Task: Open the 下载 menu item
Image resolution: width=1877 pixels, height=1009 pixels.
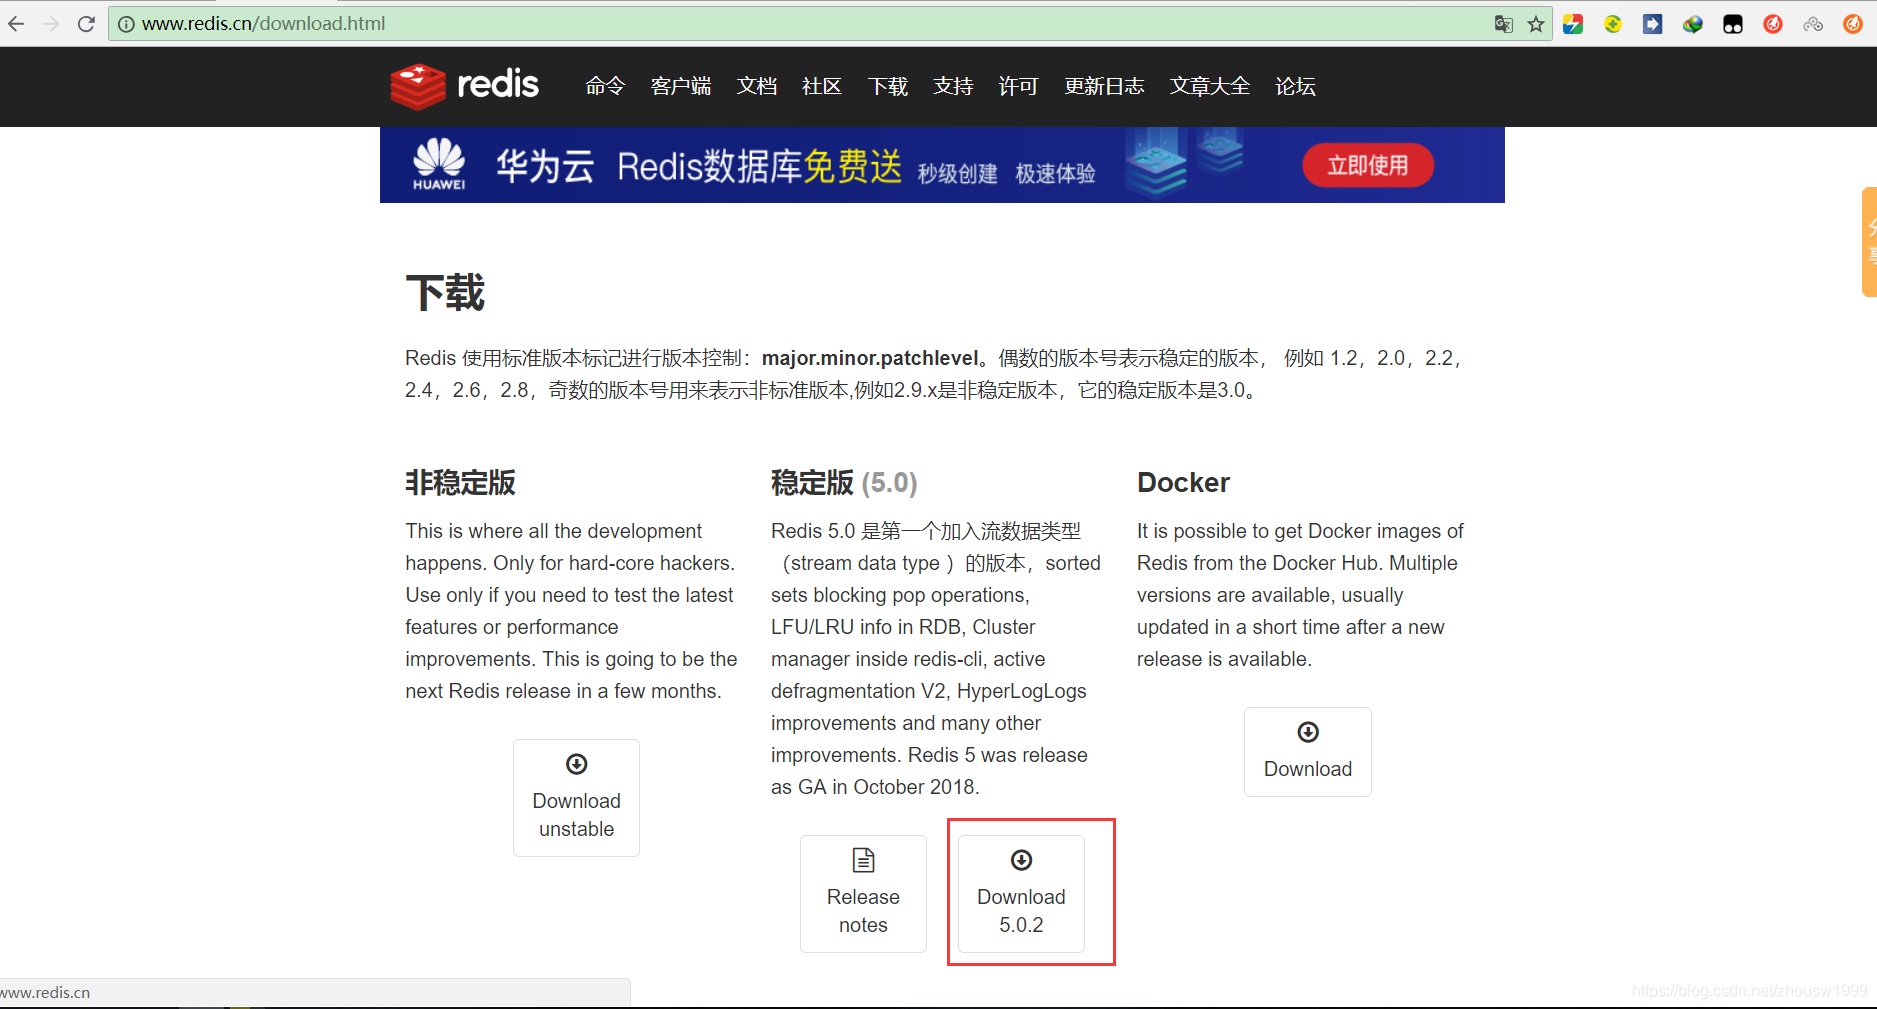Action: click(x=888, y=86)
